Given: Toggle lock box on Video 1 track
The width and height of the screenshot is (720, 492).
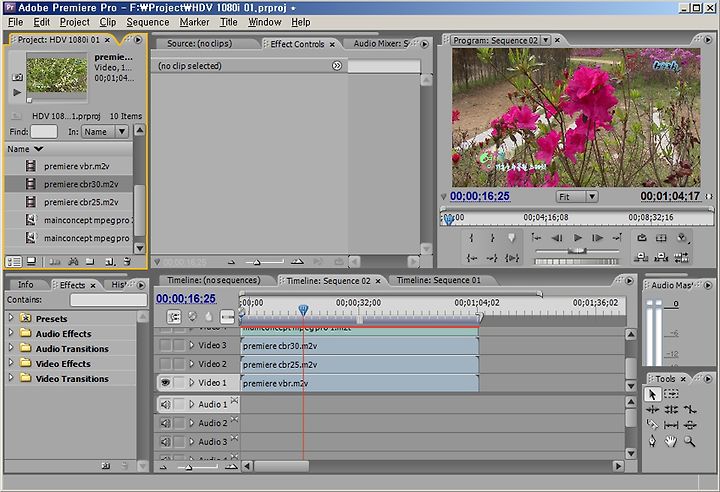Looking at the screenshot, I should pos(179,382).
